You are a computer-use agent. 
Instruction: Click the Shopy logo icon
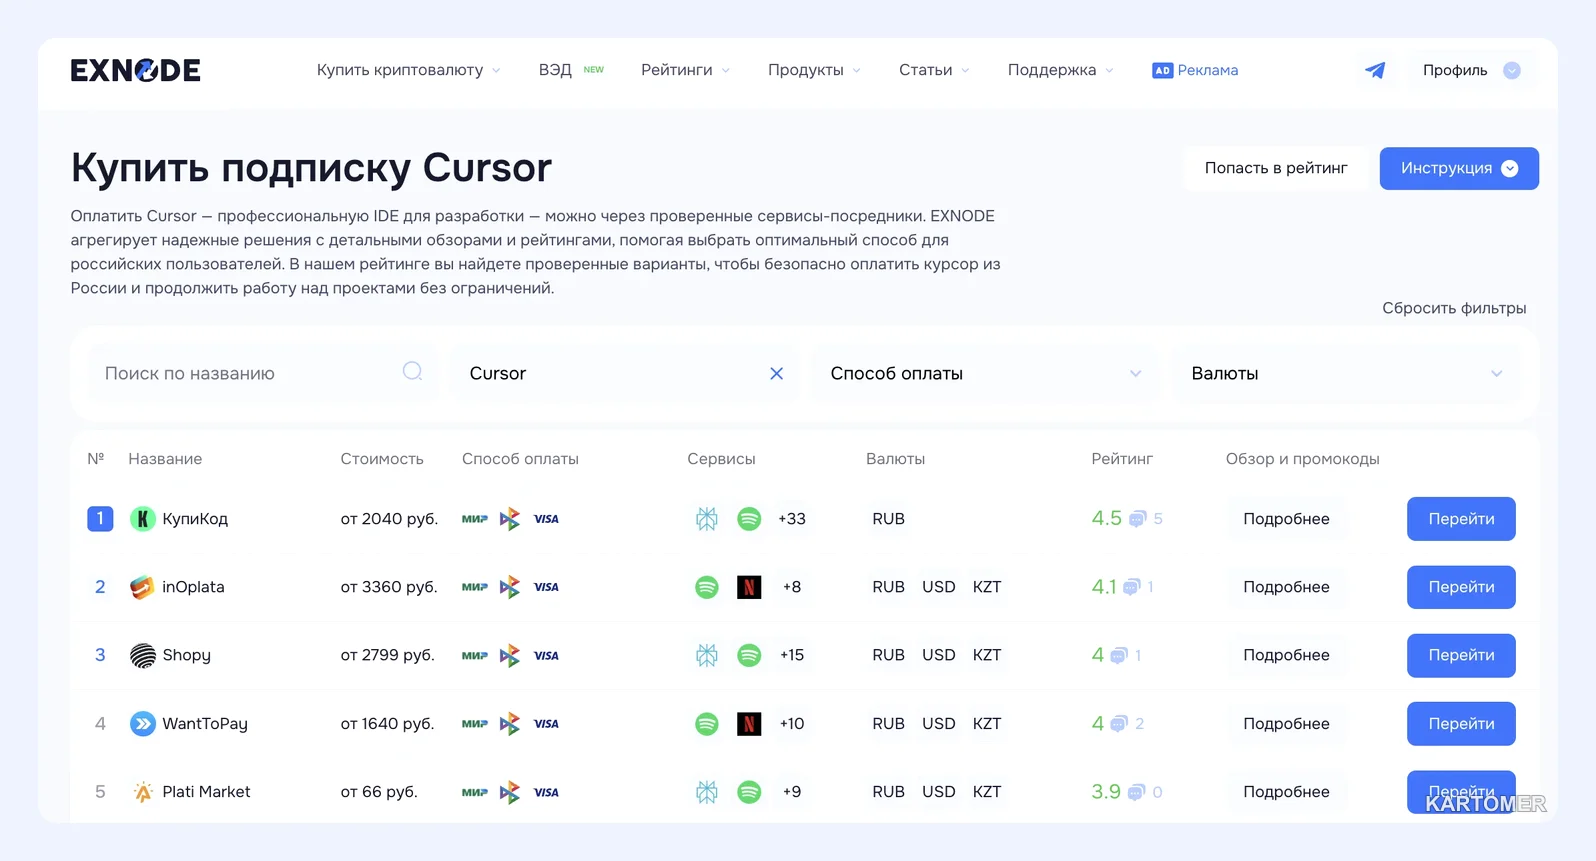click(x=143, y=655)
